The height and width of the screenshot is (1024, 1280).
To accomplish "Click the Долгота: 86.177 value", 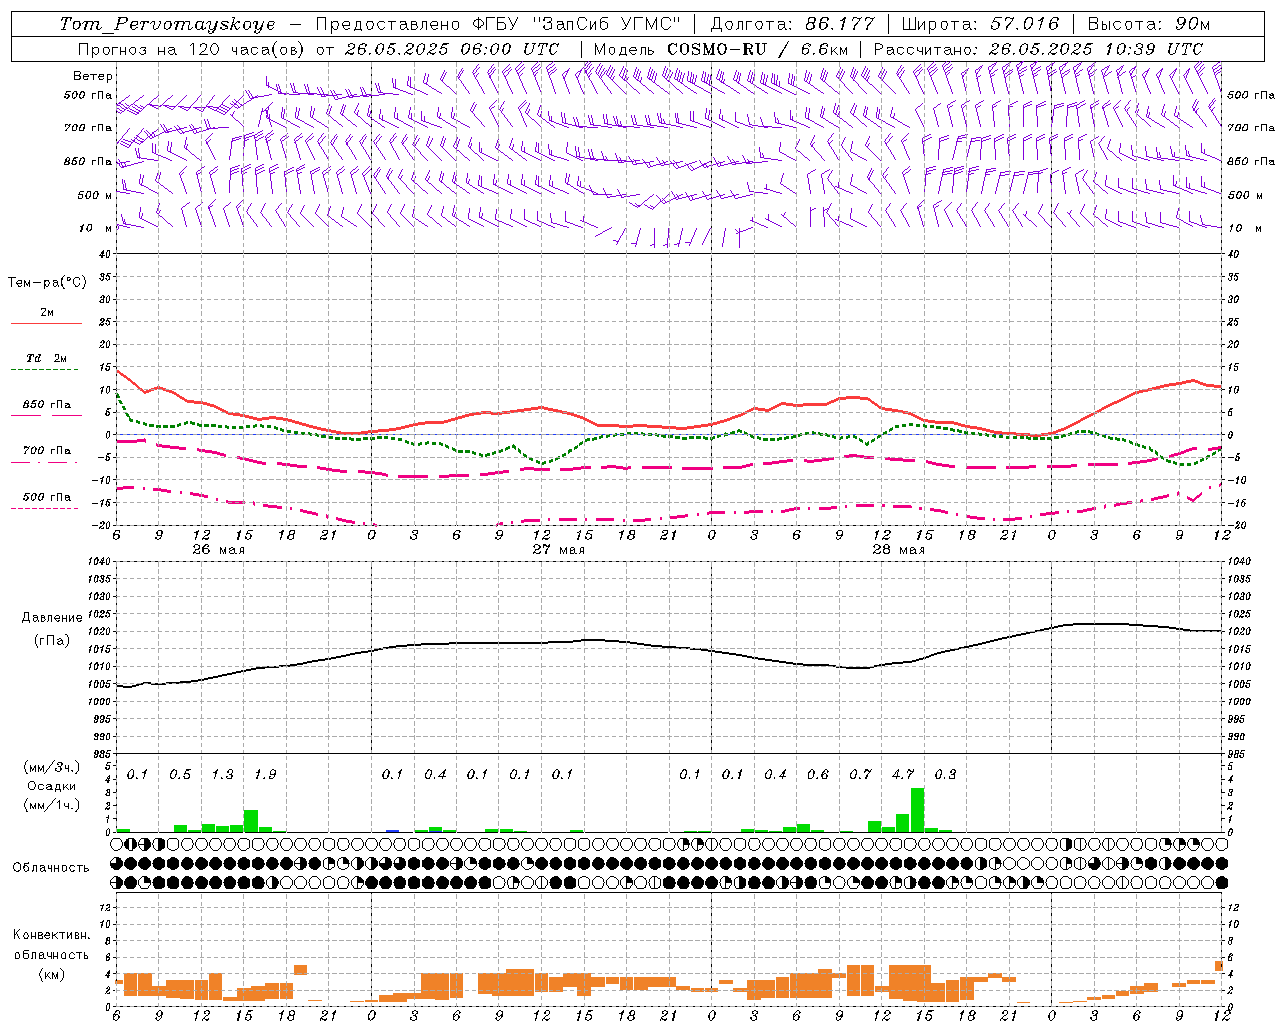I will 792,24.
